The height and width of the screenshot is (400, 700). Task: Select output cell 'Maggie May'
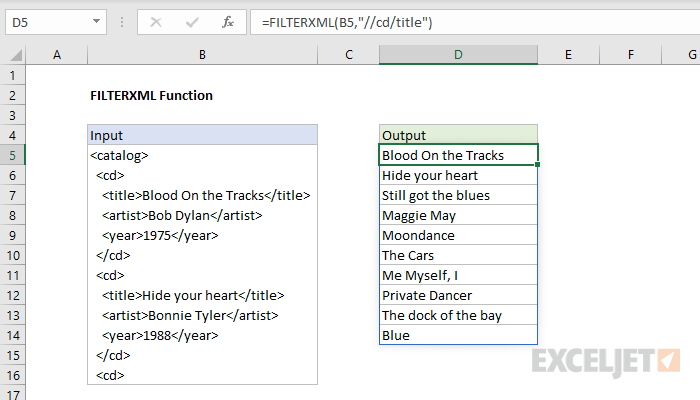pos(458,216)
